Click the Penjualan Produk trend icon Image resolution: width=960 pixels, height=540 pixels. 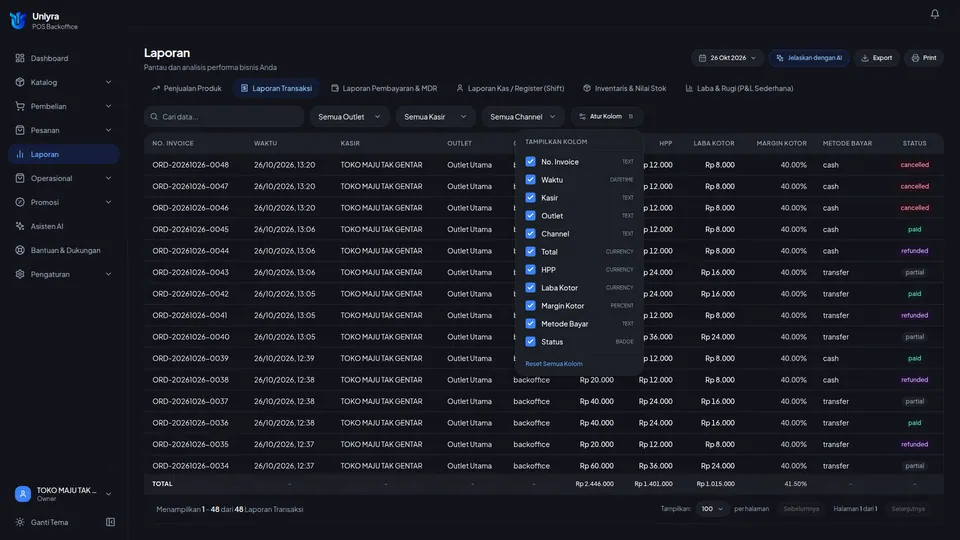click(156, 88)
